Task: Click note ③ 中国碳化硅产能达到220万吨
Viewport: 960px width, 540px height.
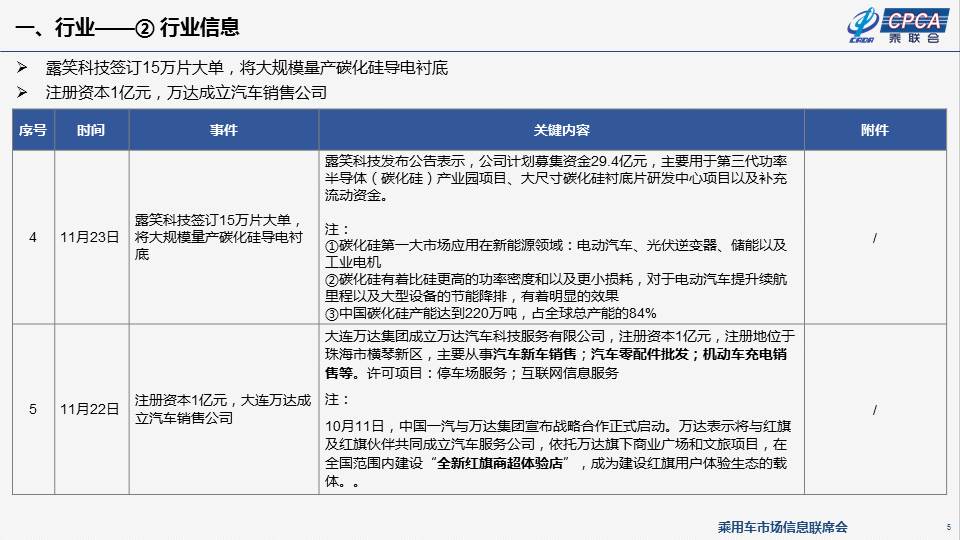Action: coord(490,313)
